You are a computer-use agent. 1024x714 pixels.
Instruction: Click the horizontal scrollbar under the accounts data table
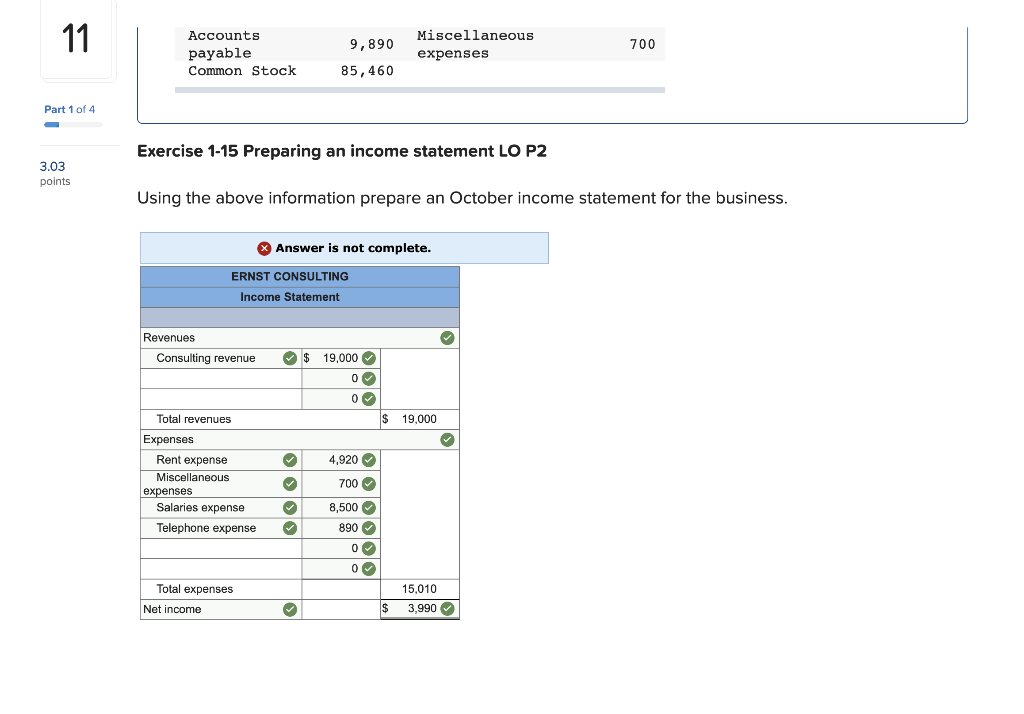(x=420, y=90)
